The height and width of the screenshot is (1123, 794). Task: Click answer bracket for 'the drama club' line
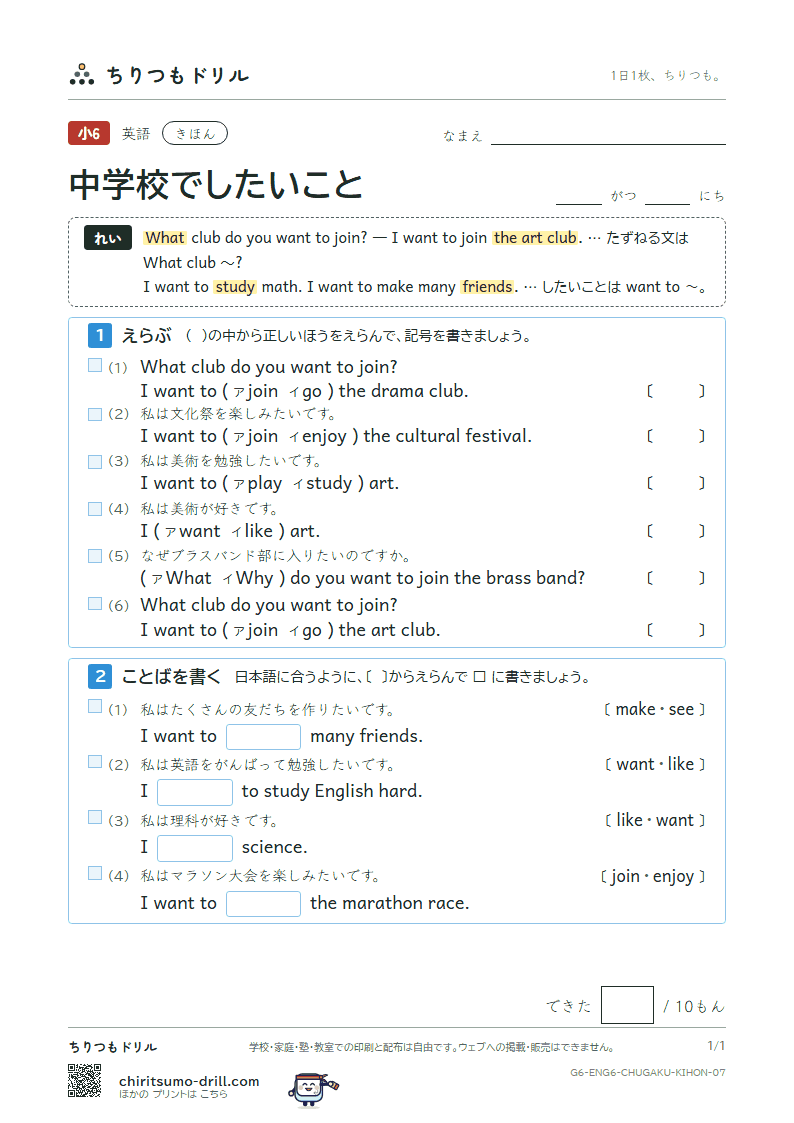pyautogui.click(x=676, y=391)
